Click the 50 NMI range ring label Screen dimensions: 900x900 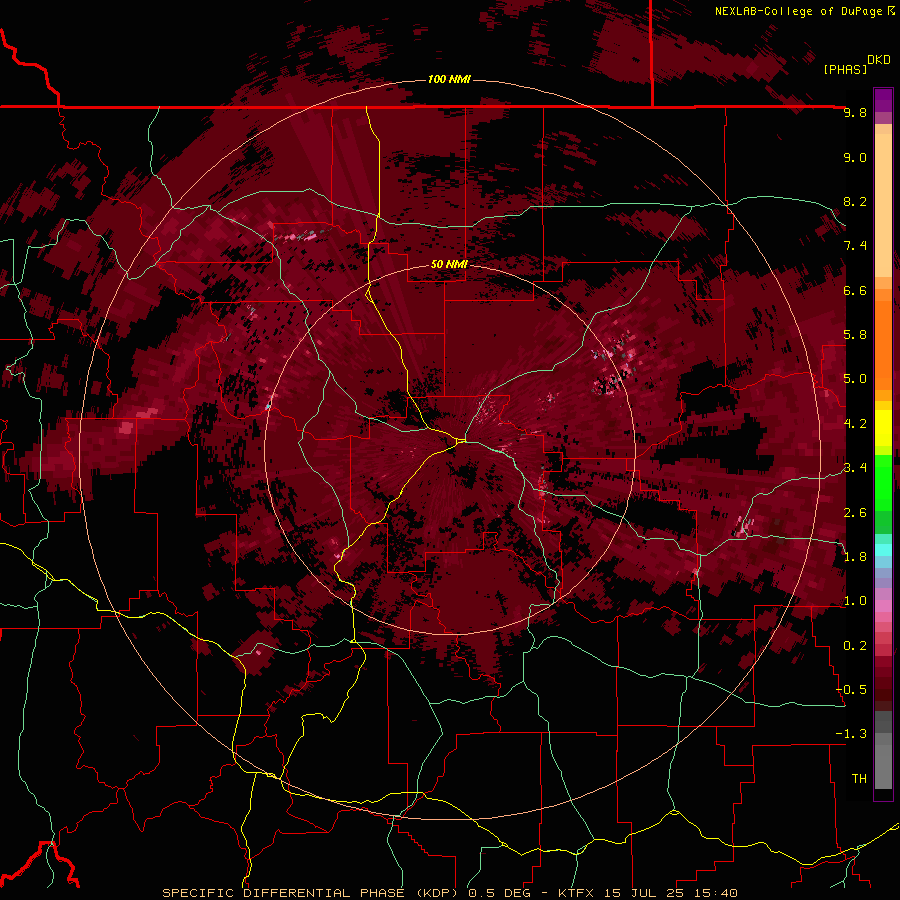click(x=449, y=264)
